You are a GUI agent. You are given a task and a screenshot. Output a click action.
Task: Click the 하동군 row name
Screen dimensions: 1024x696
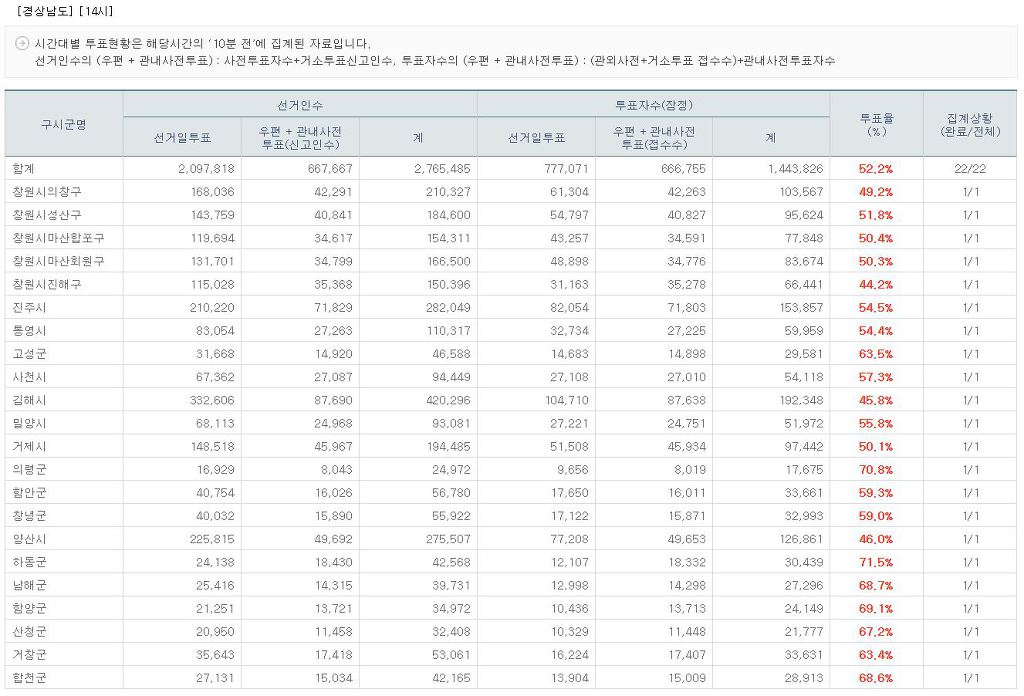[29, 562]
